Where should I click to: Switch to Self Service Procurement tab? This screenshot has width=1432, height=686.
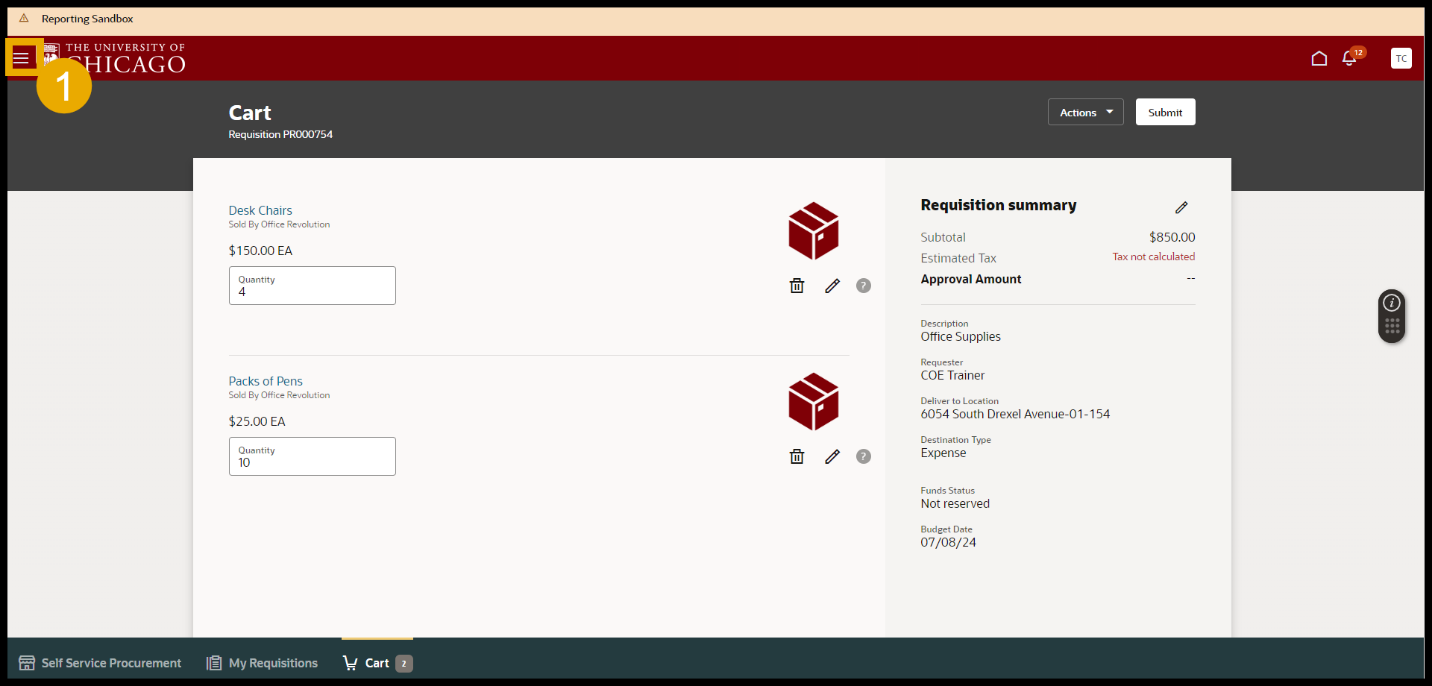pos(100,663)
